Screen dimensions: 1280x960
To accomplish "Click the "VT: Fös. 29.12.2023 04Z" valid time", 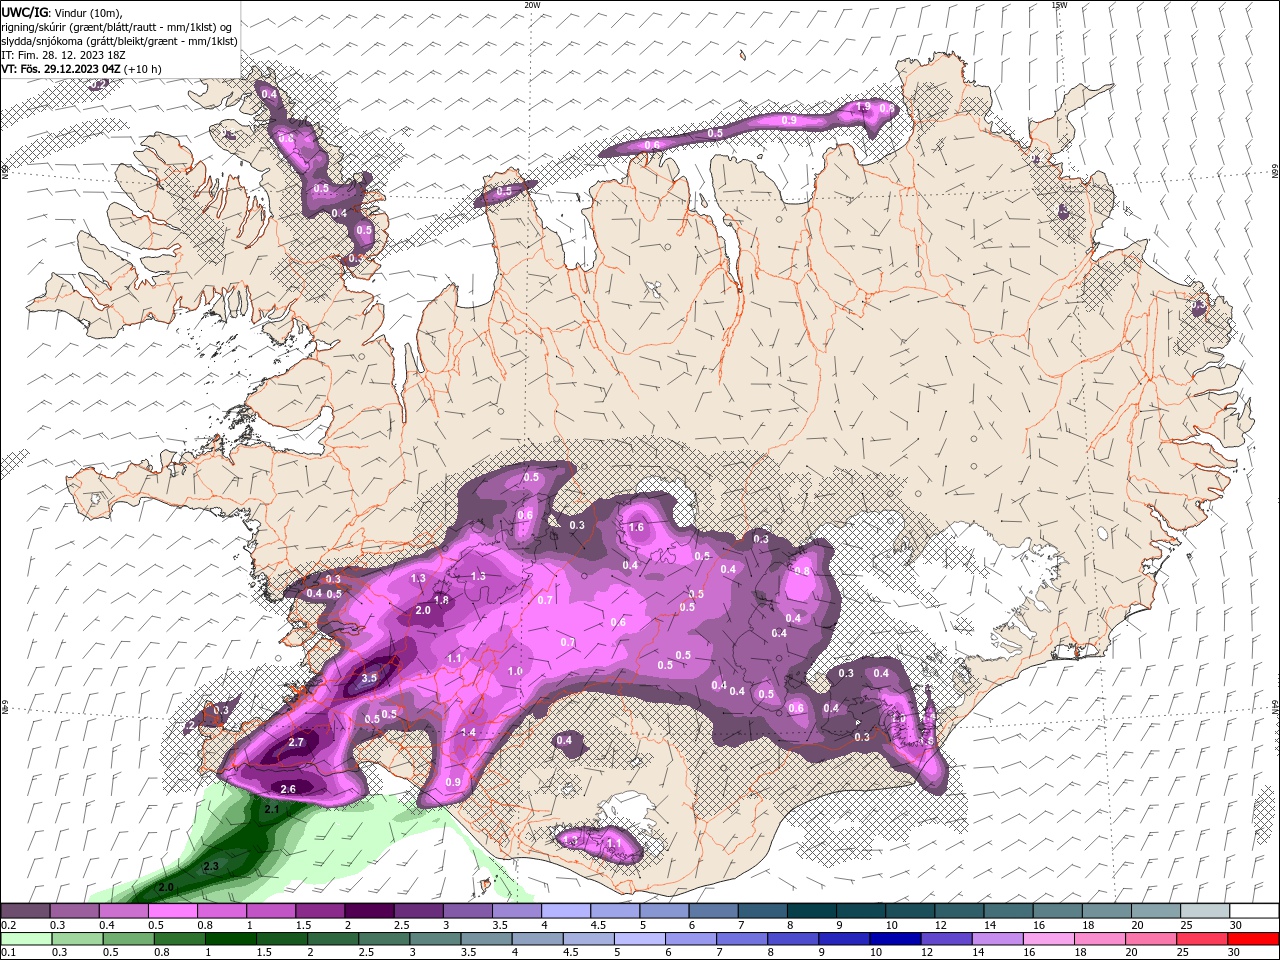I will point(61,69).
